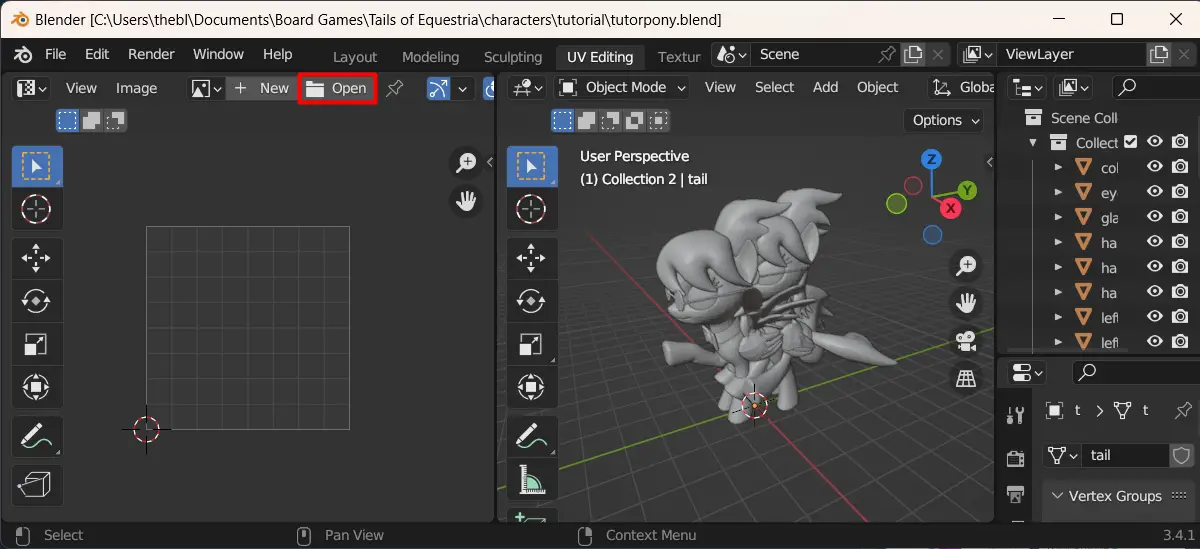1200x549 pixels.
Task: Toggle the Collection exclude checkbox
Action: [x=1130, y=142]
